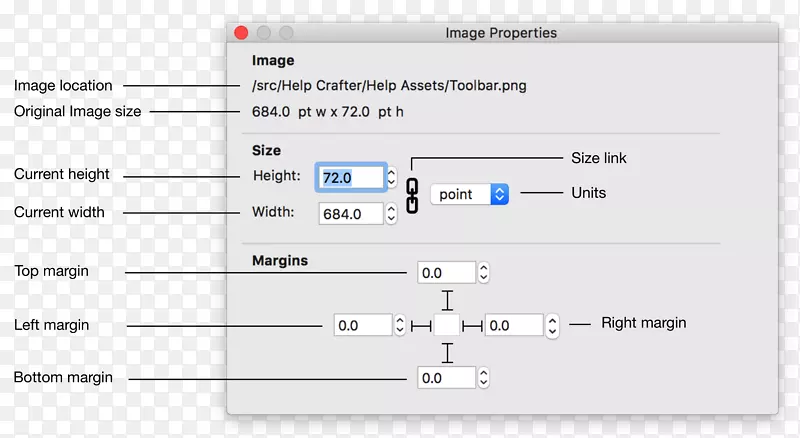Click the Width input field showing 684.0
The height and width of the screenshot is (438, 800).
click(x=351, y=213)
